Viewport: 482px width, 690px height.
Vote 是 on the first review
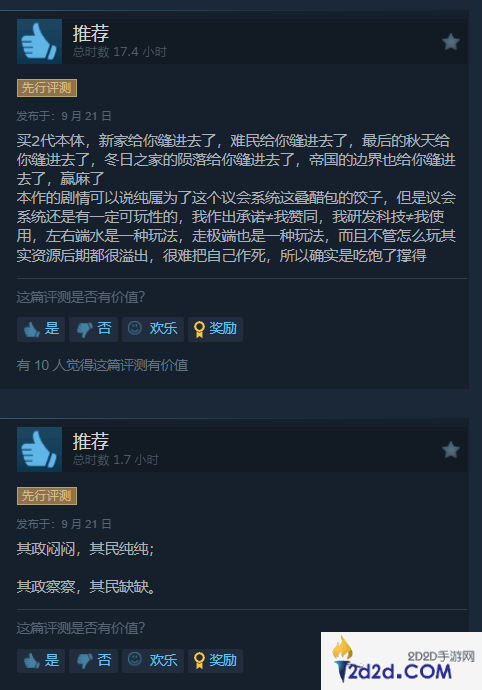[x=41, y=329]
